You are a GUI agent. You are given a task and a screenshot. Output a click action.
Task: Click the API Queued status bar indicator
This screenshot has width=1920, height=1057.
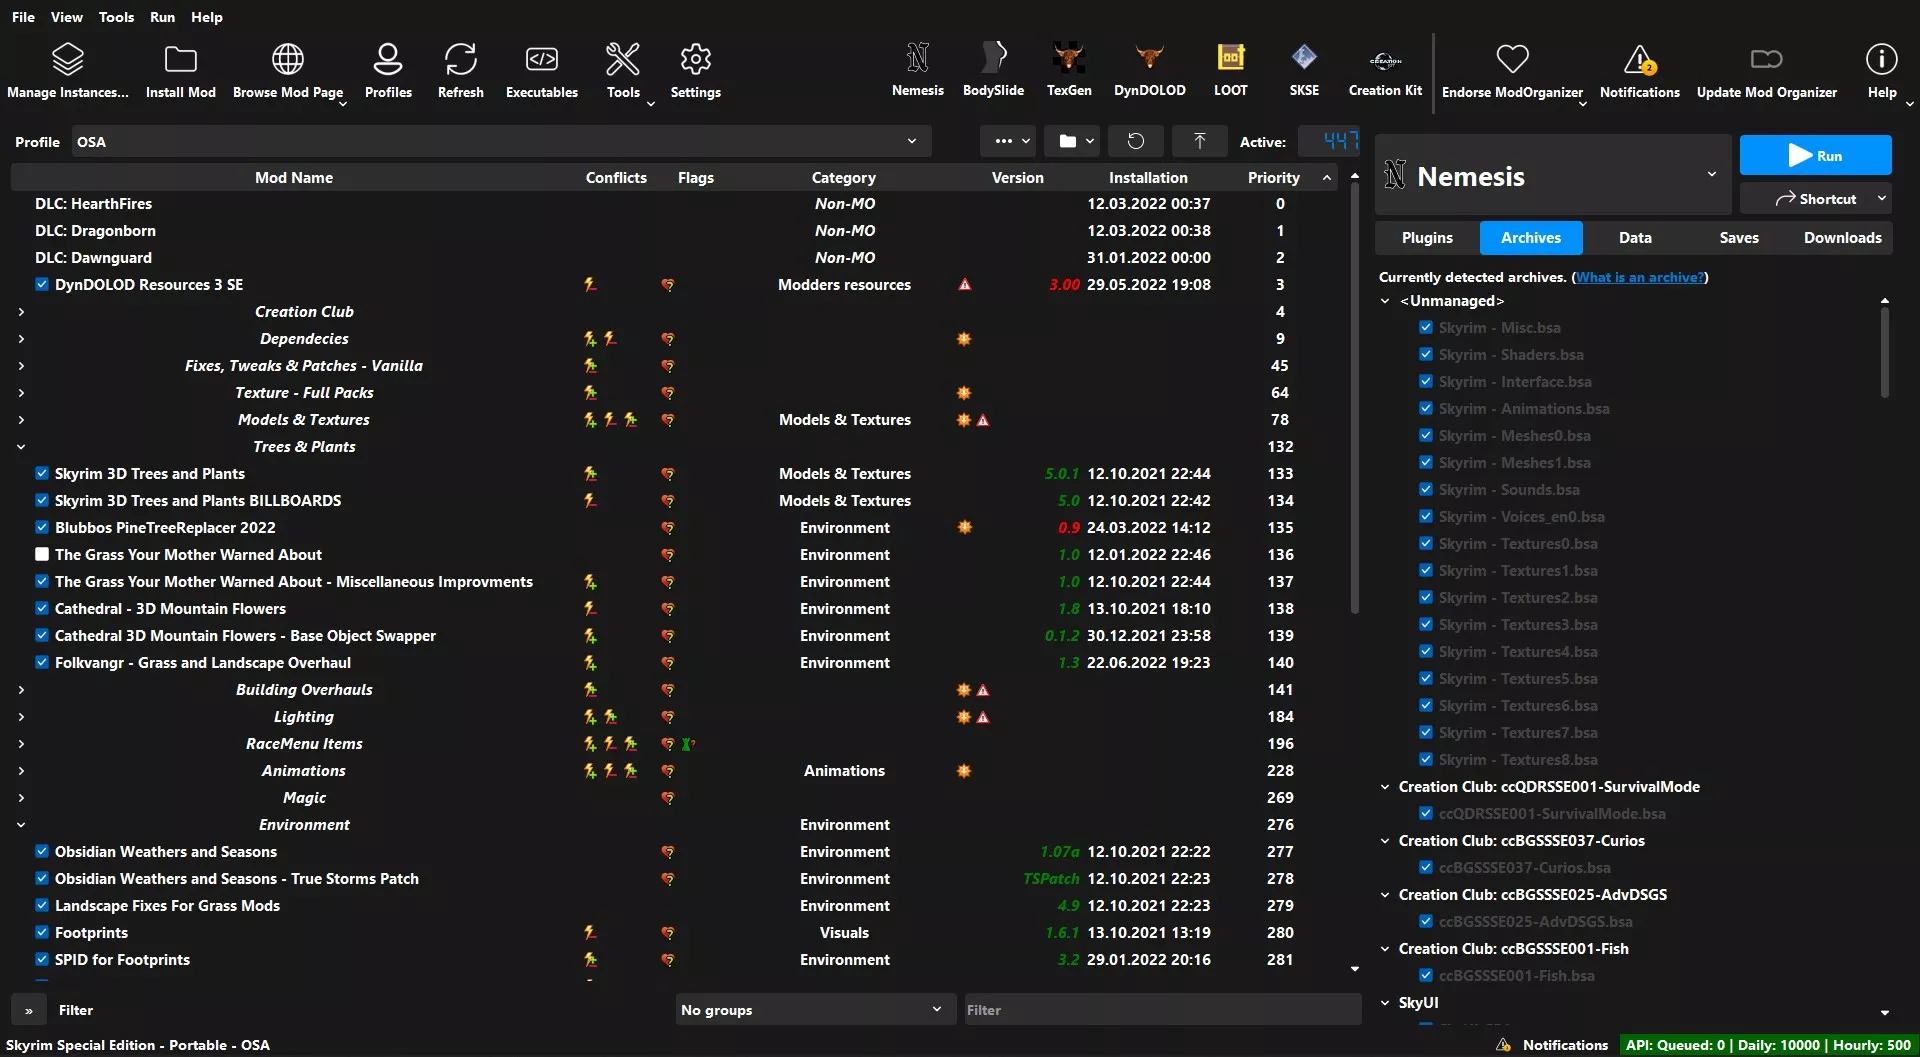click(1768, 1045)
